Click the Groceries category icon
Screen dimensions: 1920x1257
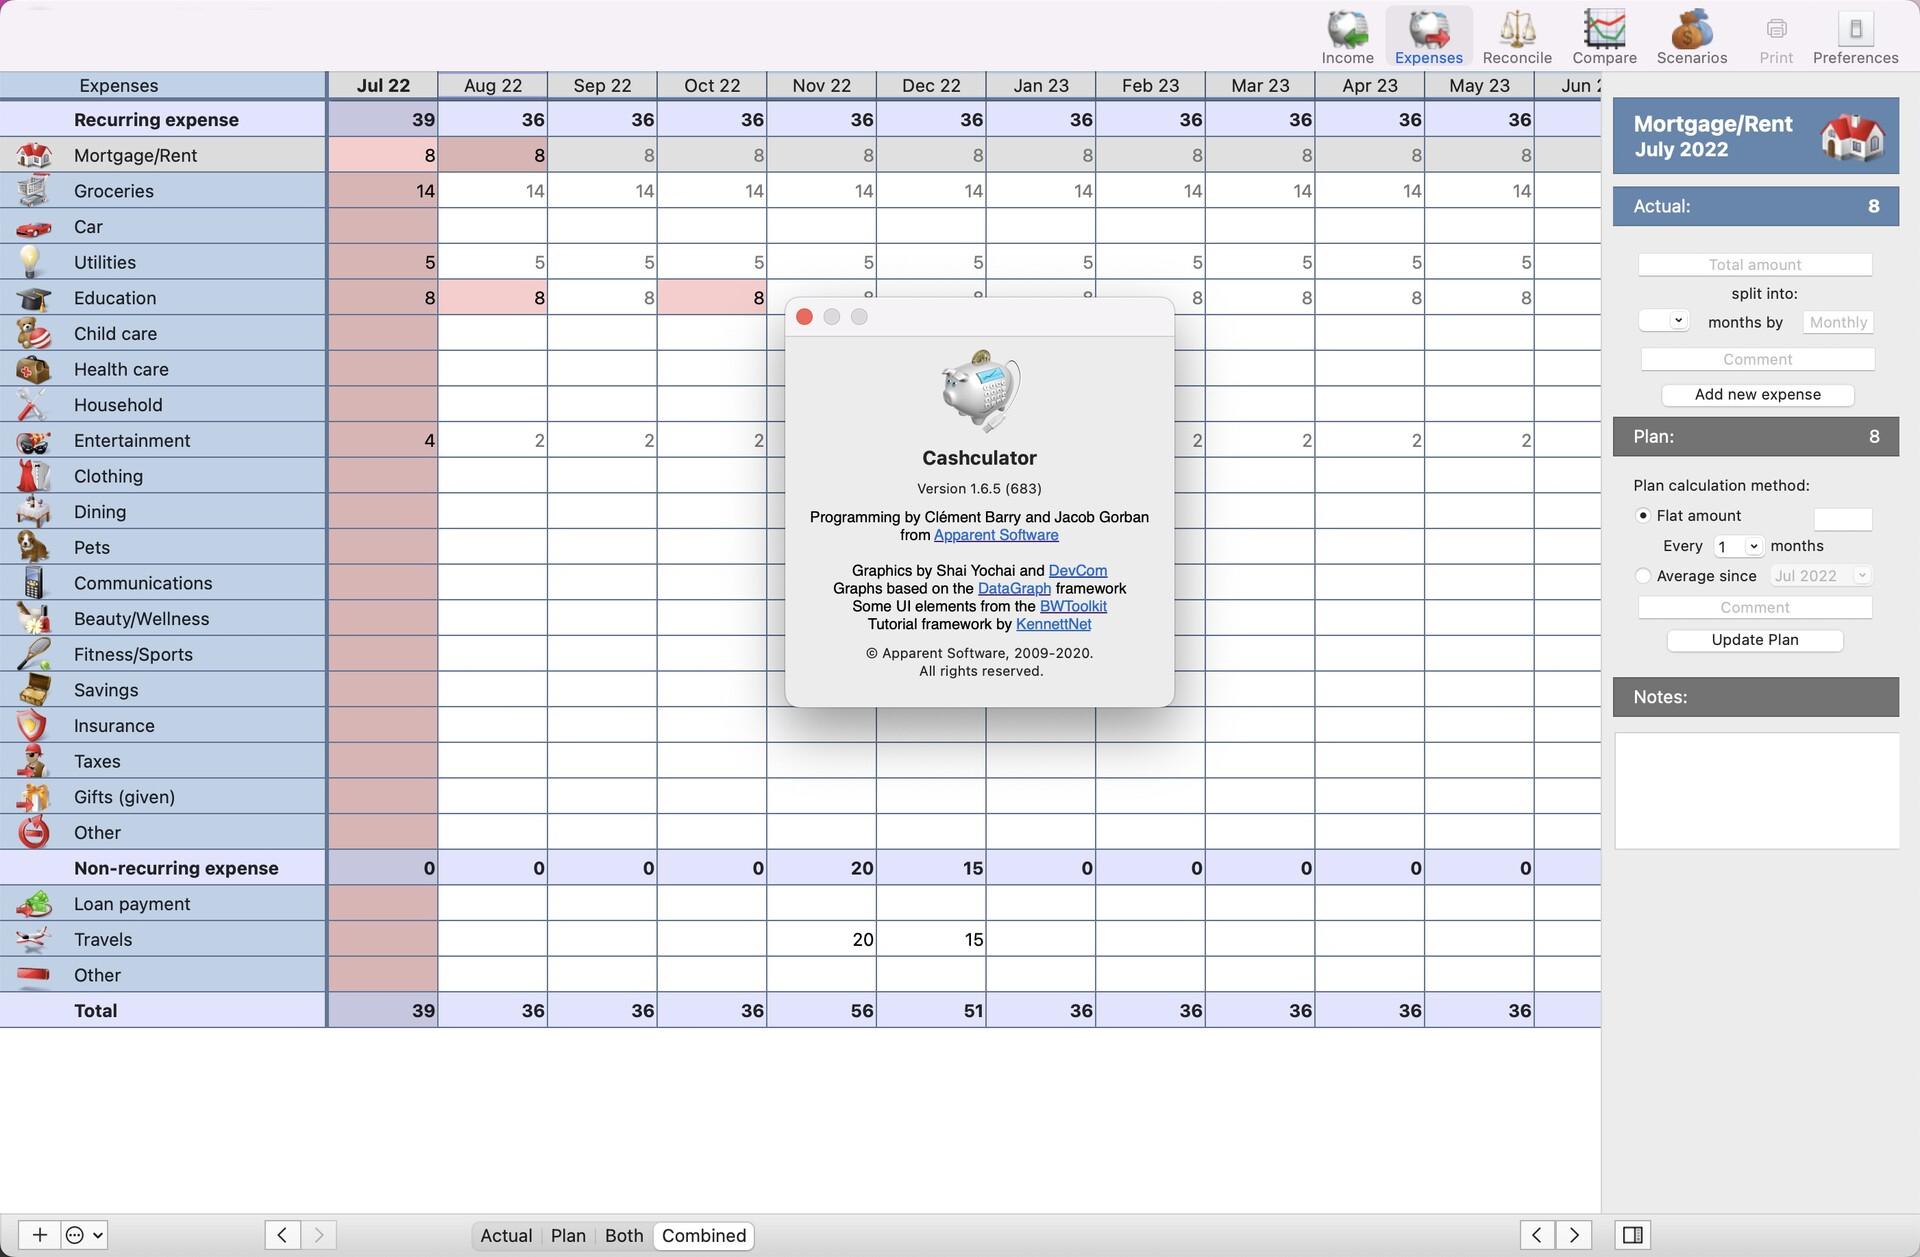[32, 190]
